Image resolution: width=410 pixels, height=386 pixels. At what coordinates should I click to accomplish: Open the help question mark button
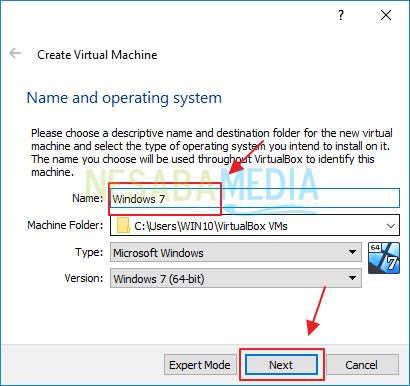pos(340,15)
